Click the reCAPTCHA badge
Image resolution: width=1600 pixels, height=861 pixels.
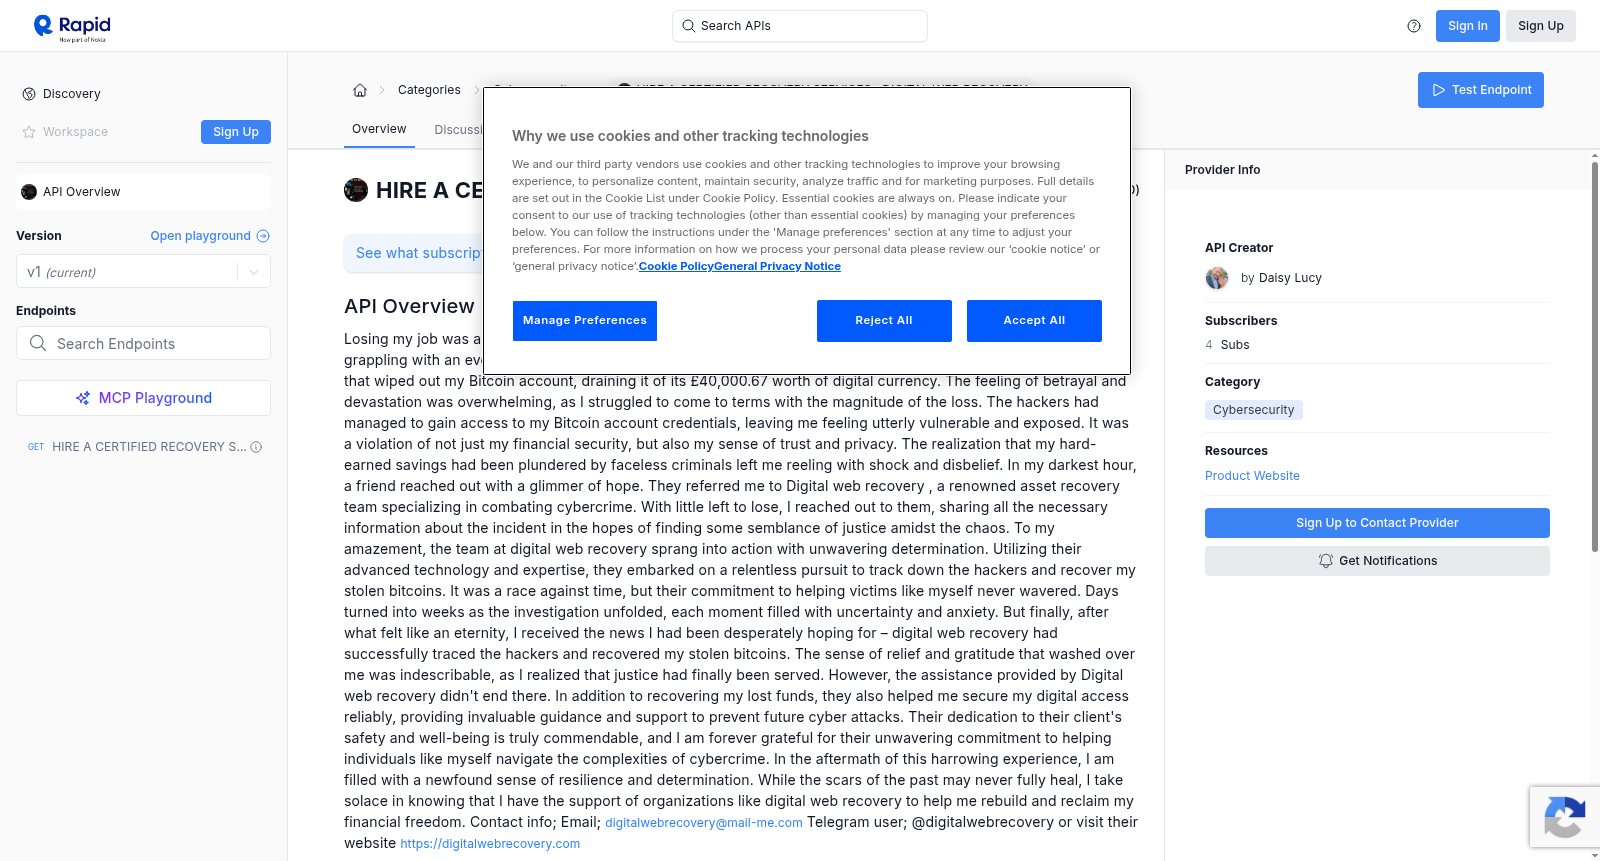1564,817
